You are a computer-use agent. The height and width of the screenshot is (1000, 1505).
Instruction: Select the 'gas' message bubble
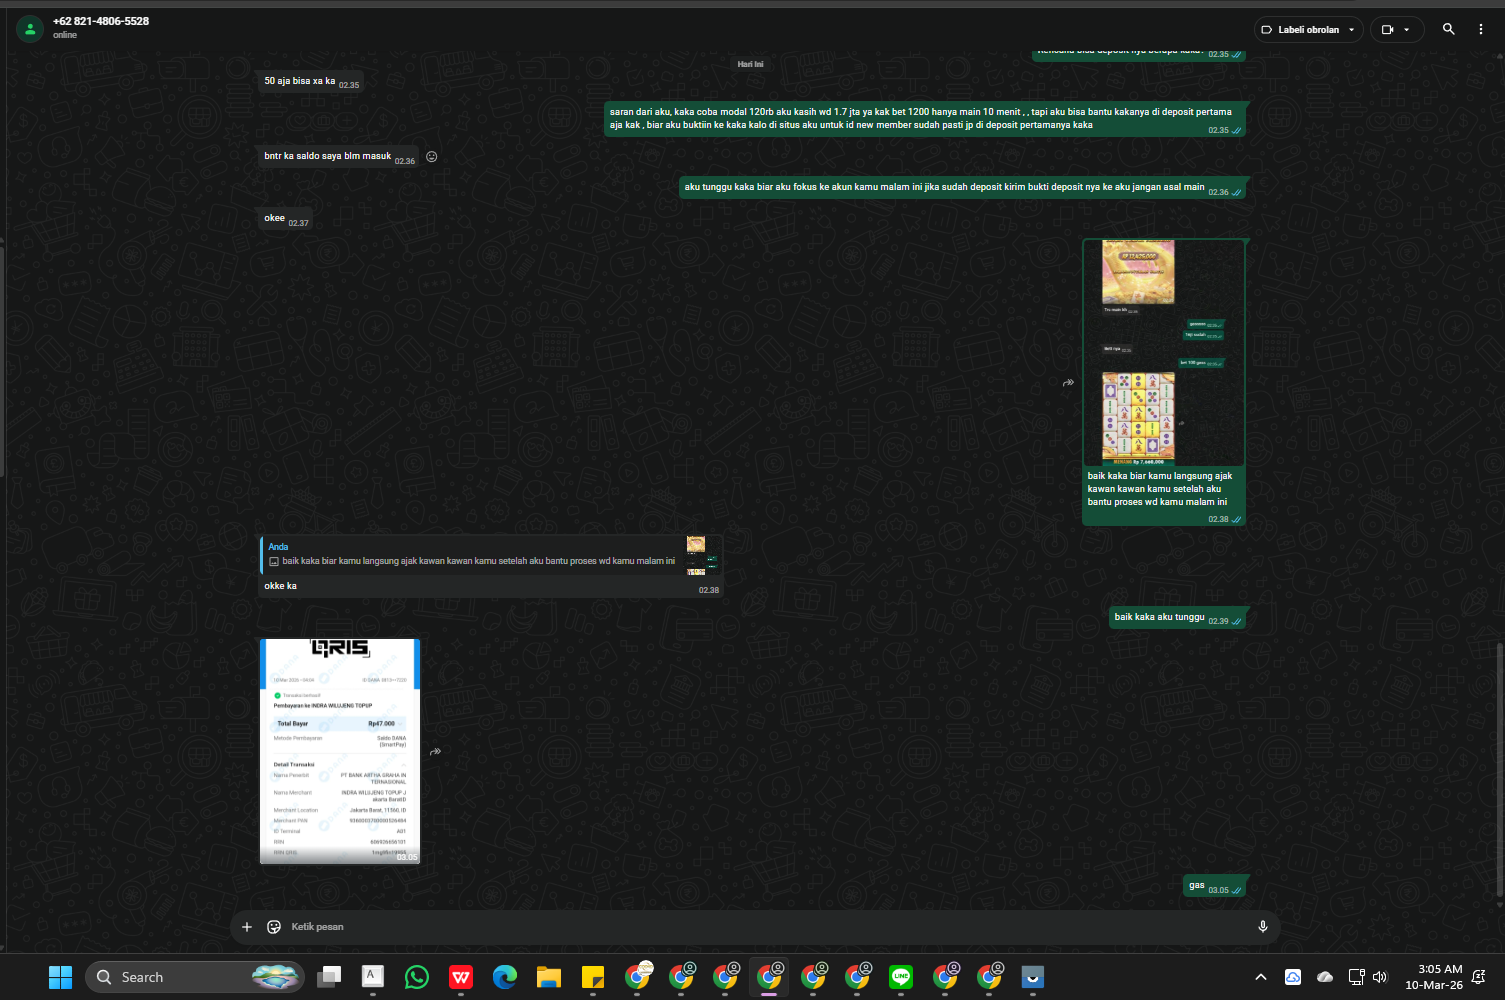[1215, 886]
